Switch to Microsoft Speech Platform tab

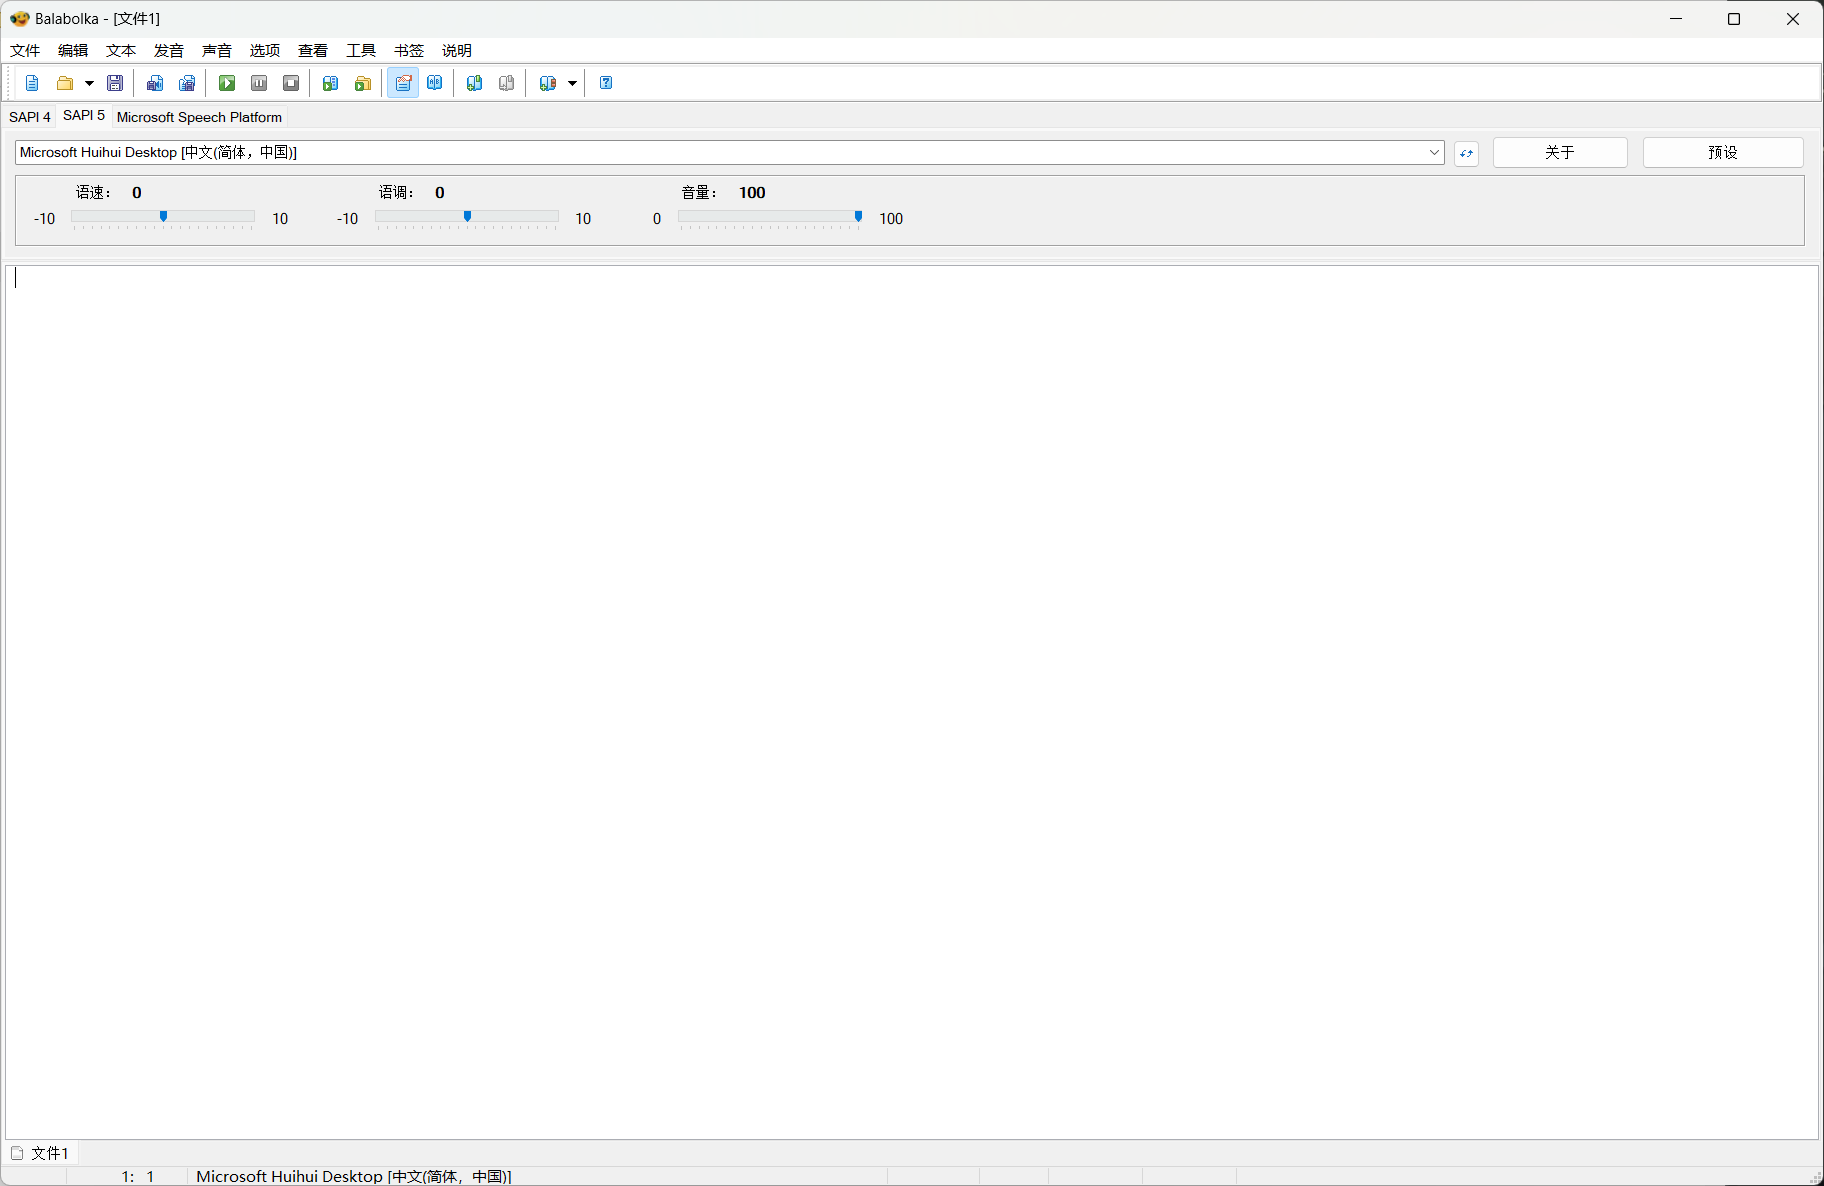tap(199, 117)
